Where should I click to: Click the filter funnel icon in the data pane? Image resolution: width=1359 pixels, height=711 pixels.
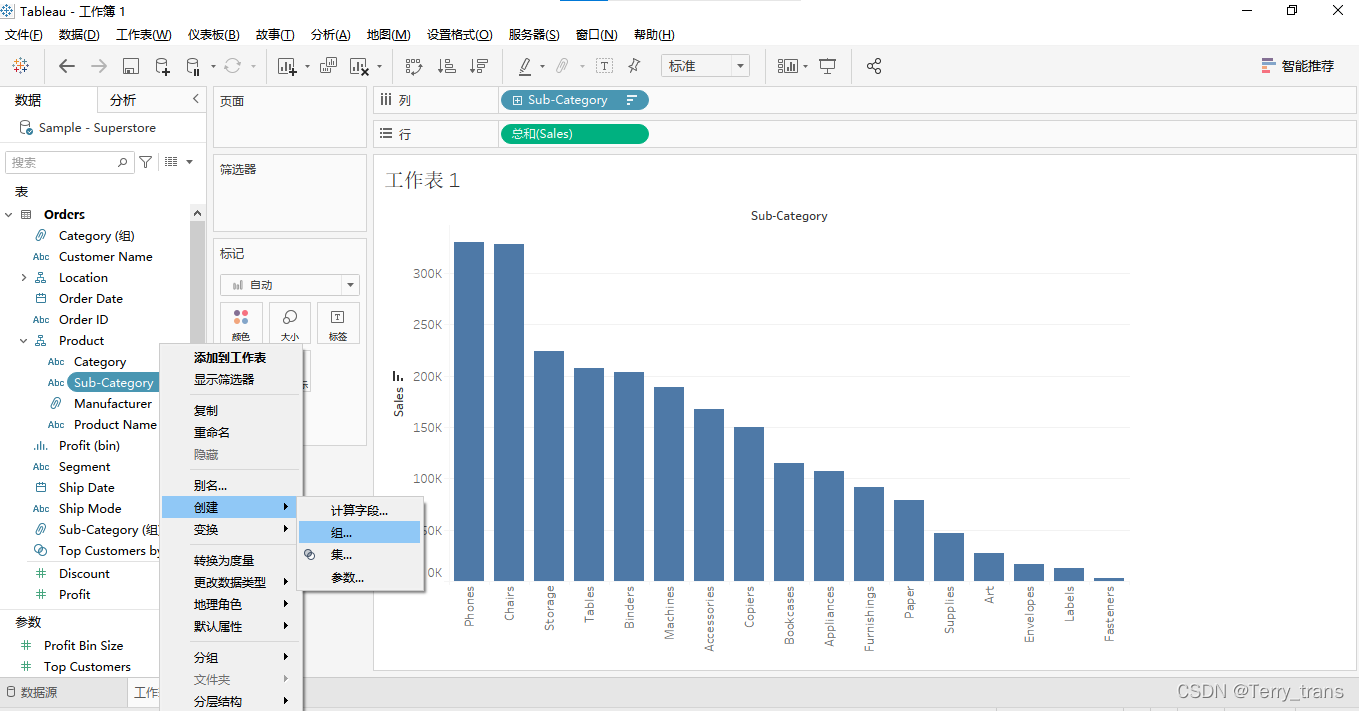(146, 161)
